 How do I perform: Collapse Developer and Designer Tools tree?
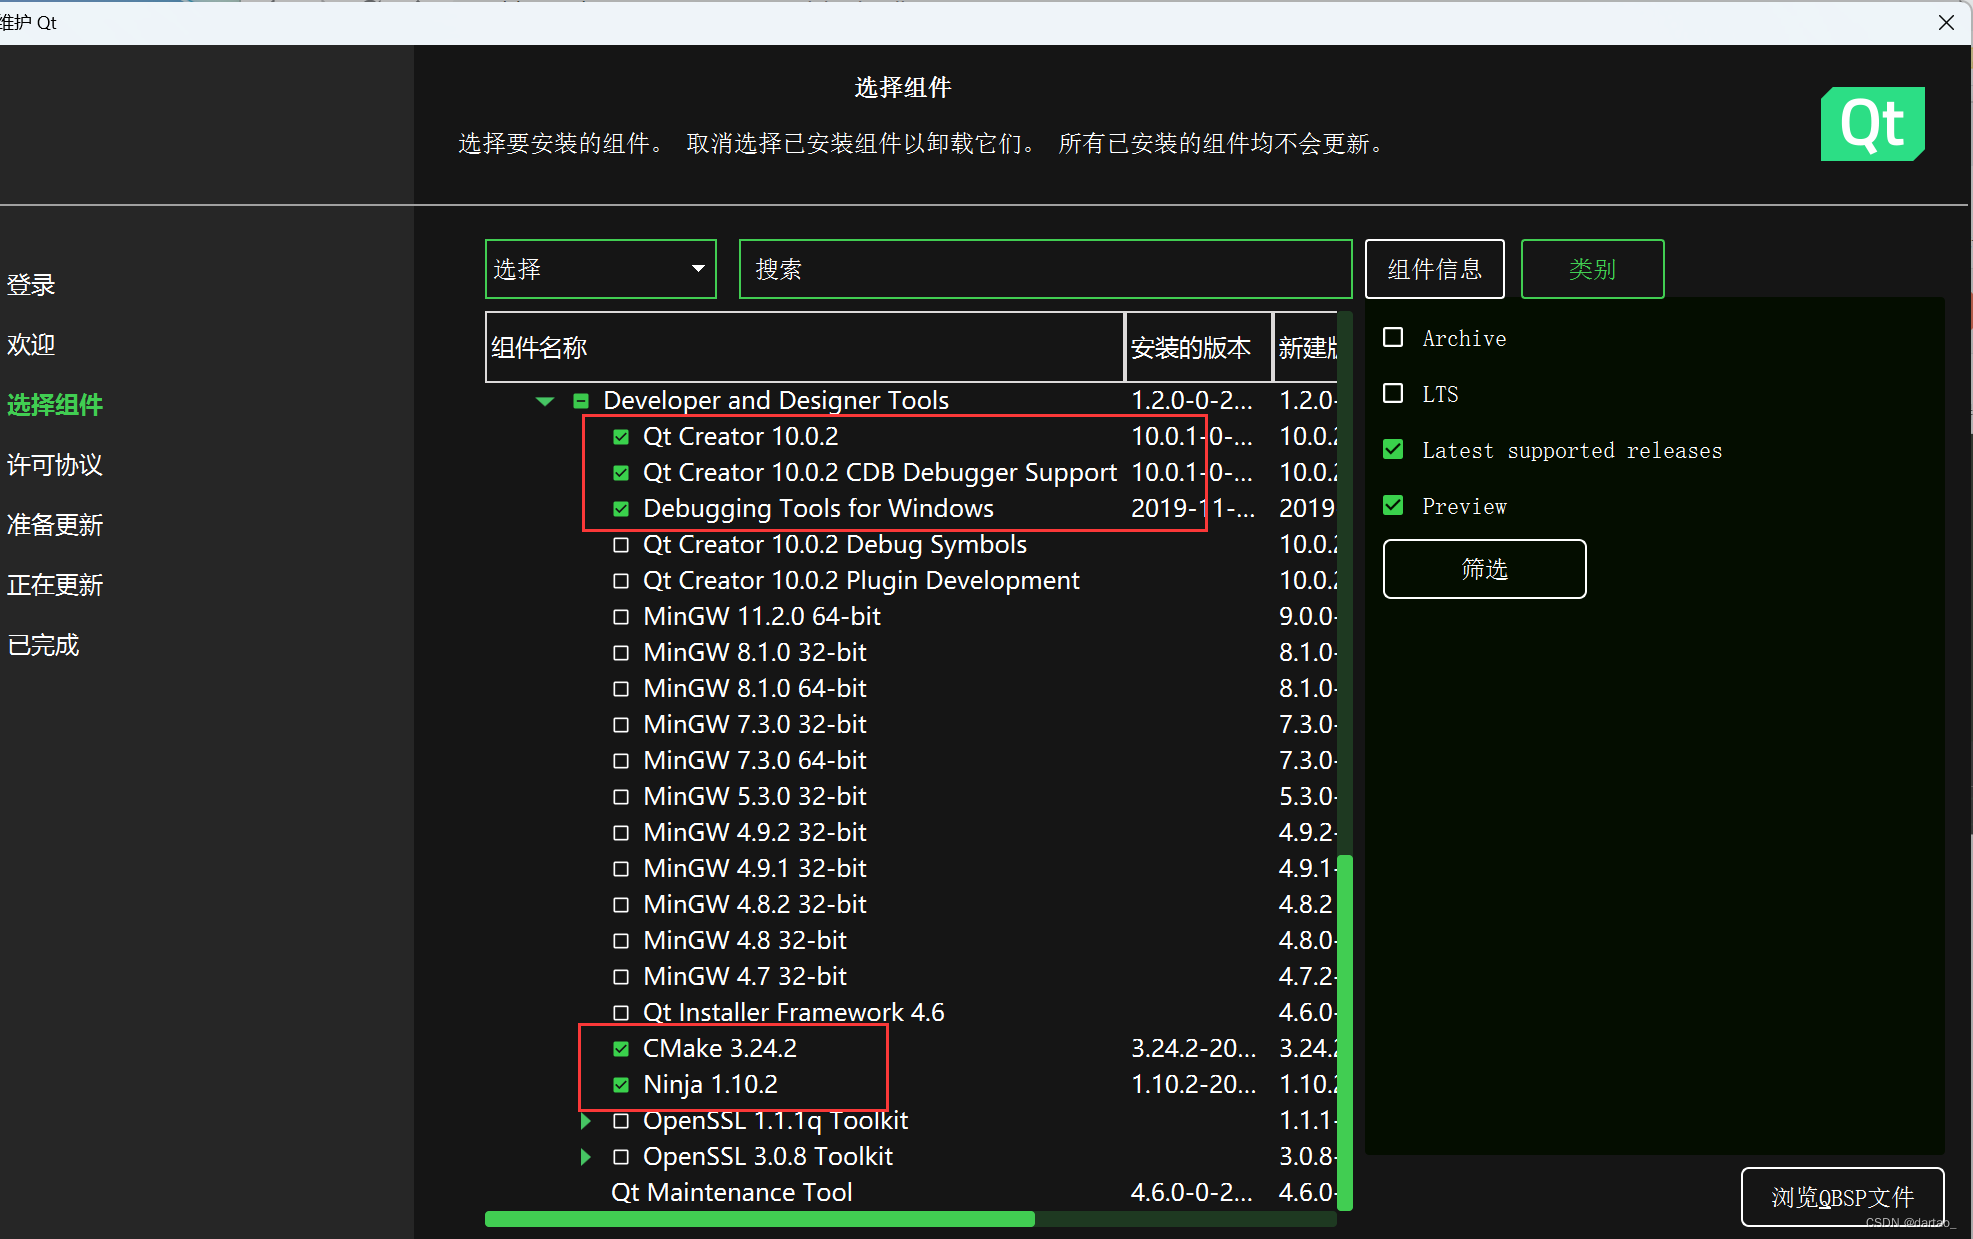[x=545, y=401]
